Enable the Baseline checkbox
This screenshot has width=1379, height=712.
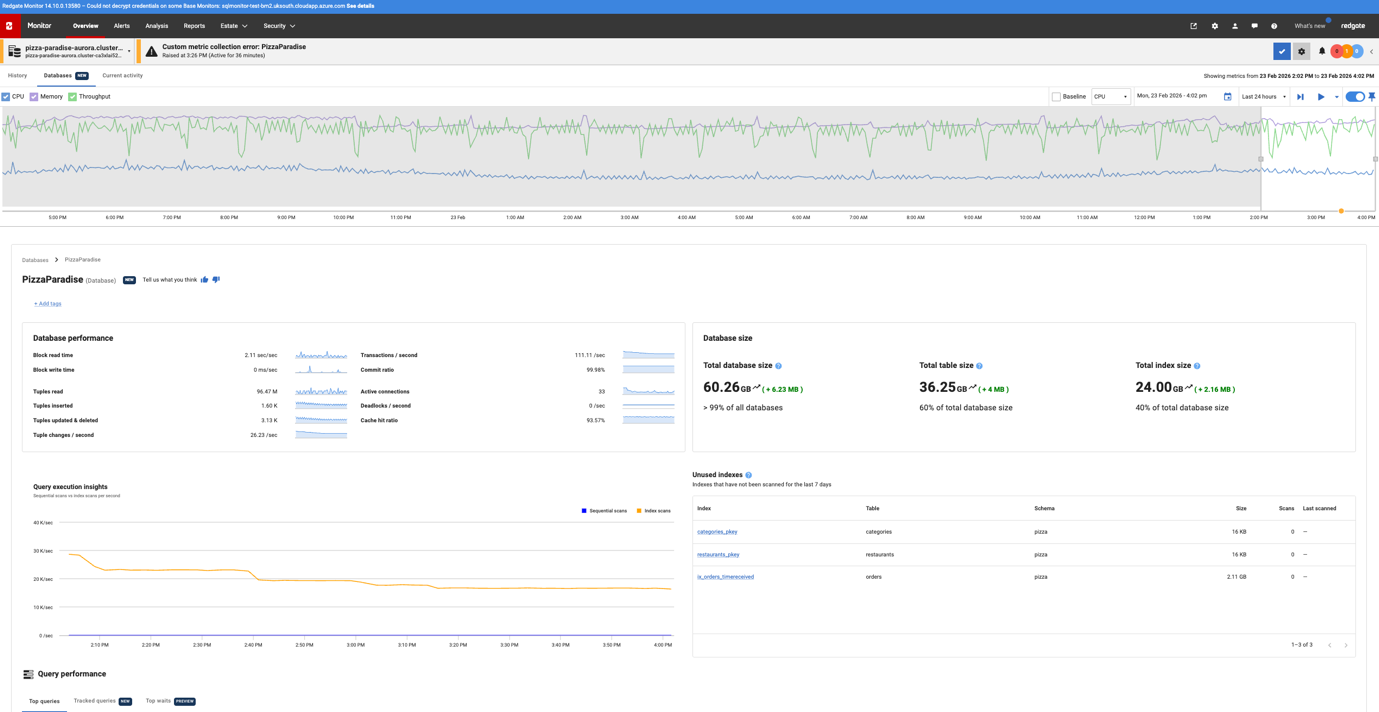1056,97
